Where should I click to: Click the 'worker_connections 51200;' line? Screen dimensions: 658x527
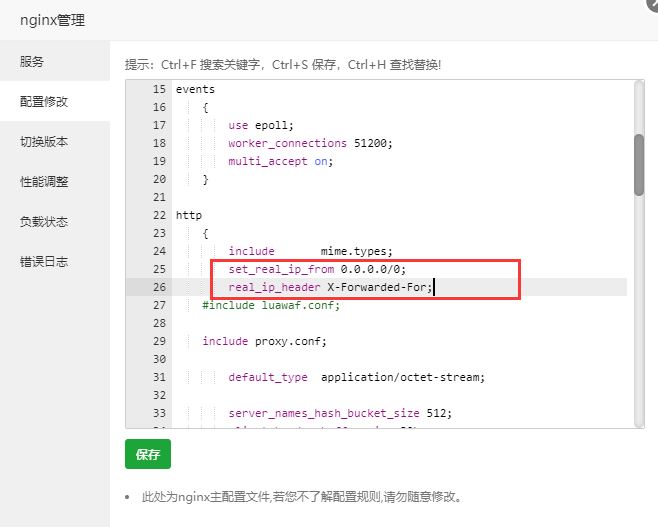pyautogui.click(x=310, y=143)
